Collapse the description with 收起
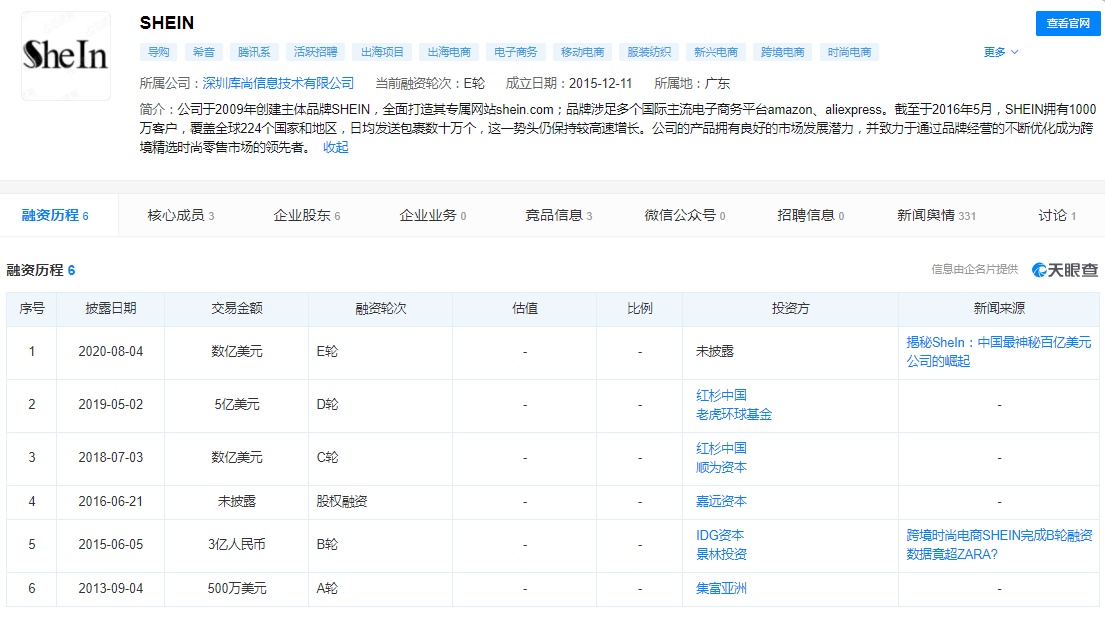The width and height of the screenshot is (1105, 617). coord(335,147)
